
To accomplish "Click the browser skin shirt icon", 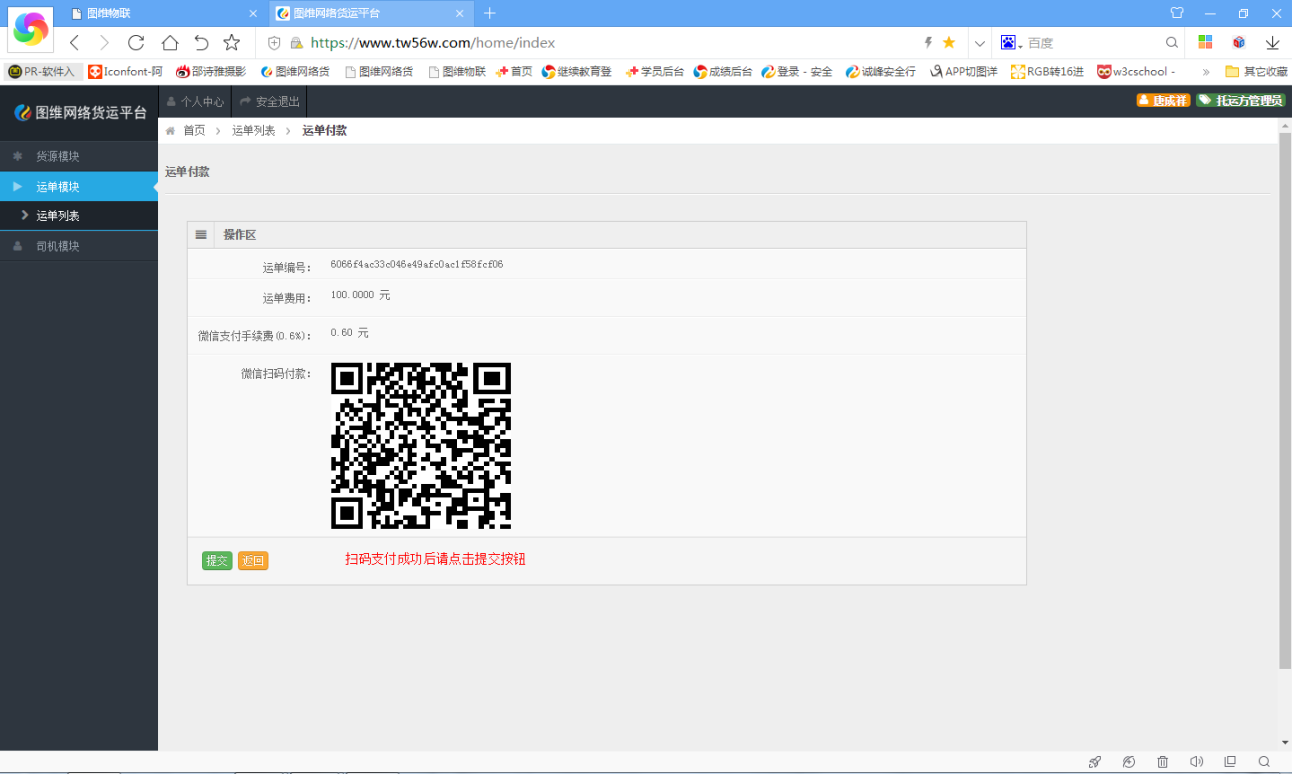I will pyautogui.click(x=1177, y=13).
